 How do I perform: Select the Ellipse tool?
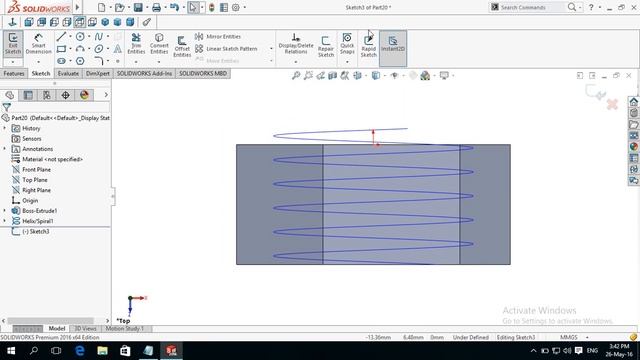99,49
